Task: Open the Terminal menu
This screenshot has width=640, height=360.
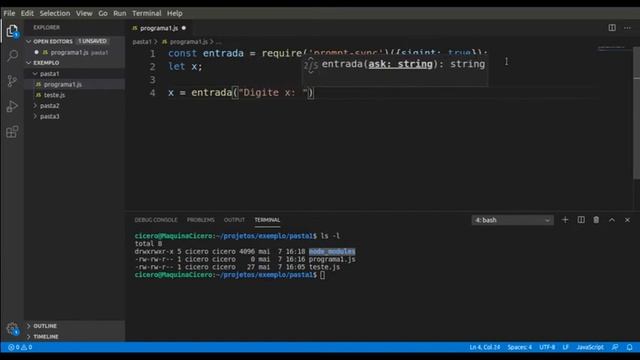Action: coord(147,13)
